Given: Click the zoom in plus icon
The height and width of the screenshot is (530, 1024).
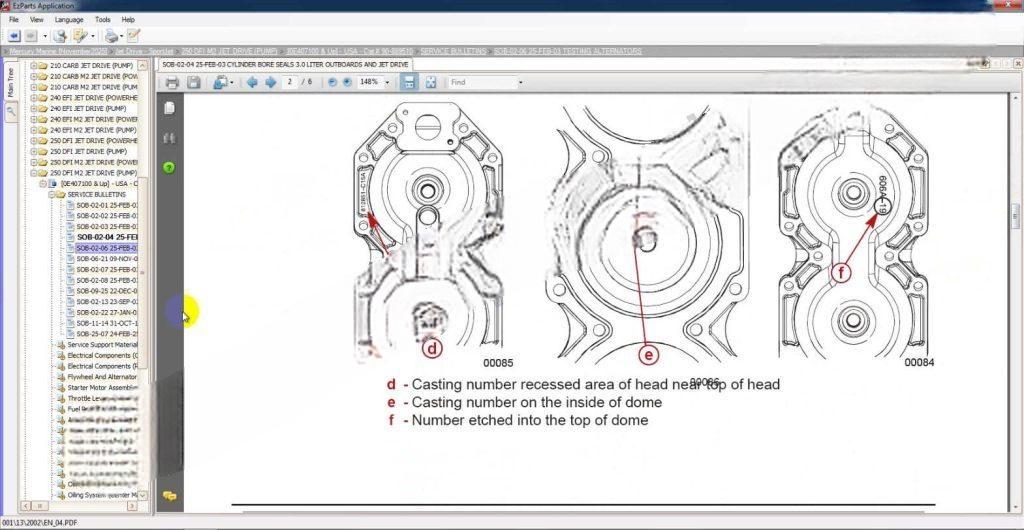Looking at the screenshot, I should 348,82.
